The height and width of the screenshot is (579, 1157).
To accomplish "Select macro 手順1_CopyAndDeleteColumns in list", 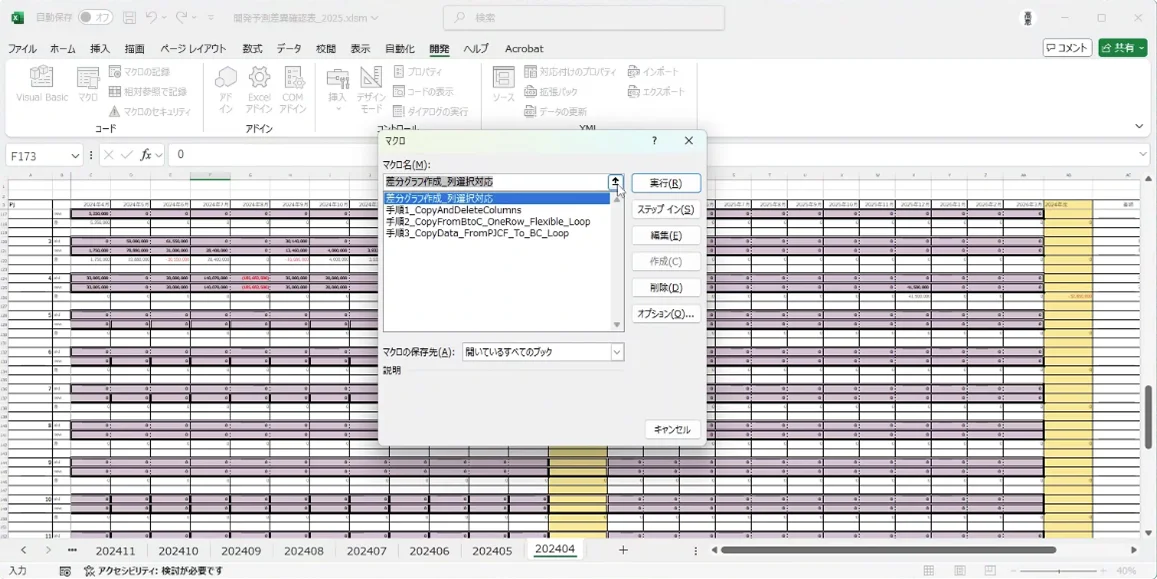I will click(x=453, y=210).
